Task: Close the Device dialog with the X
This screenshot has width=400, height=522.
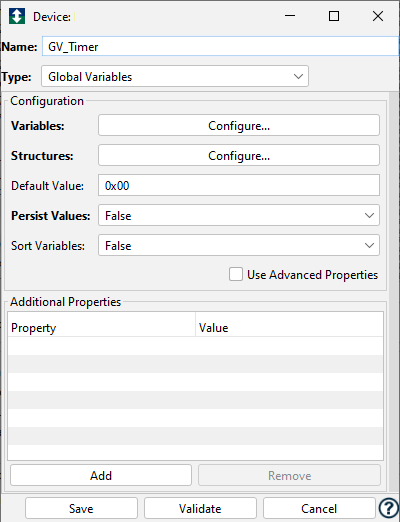Action: pyautogui.click(x=378, y=16)
